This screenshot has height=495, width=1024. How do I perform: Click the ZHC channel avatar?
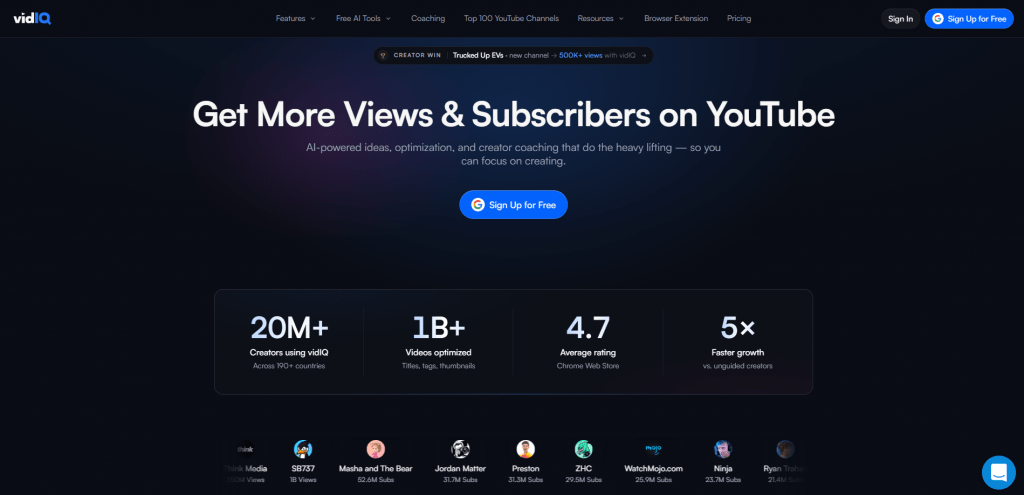584,449
